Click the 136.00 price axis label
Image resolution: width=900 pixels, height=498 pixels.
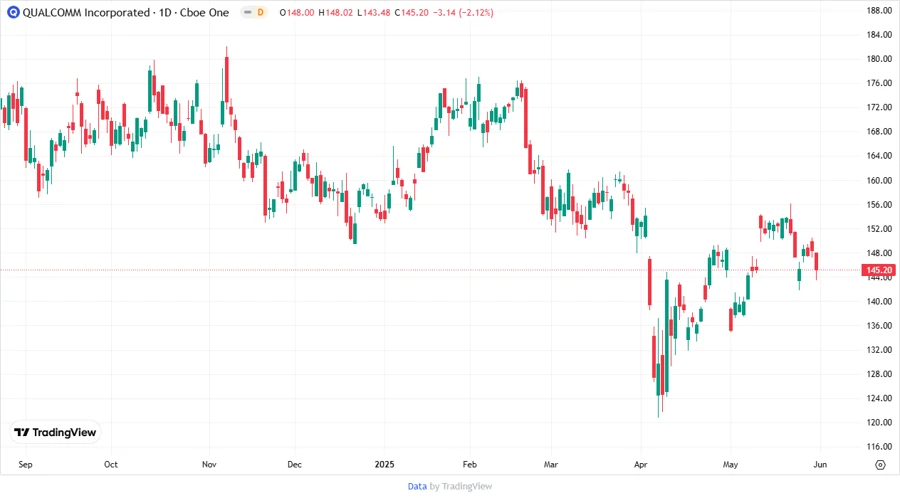[x=879, y=325]
